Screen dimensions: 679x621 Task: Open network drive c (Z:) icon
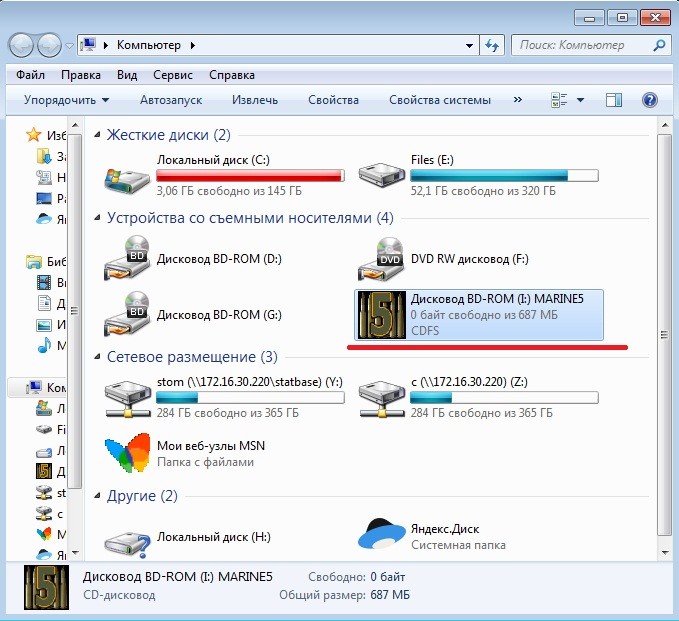pos(381,399)
